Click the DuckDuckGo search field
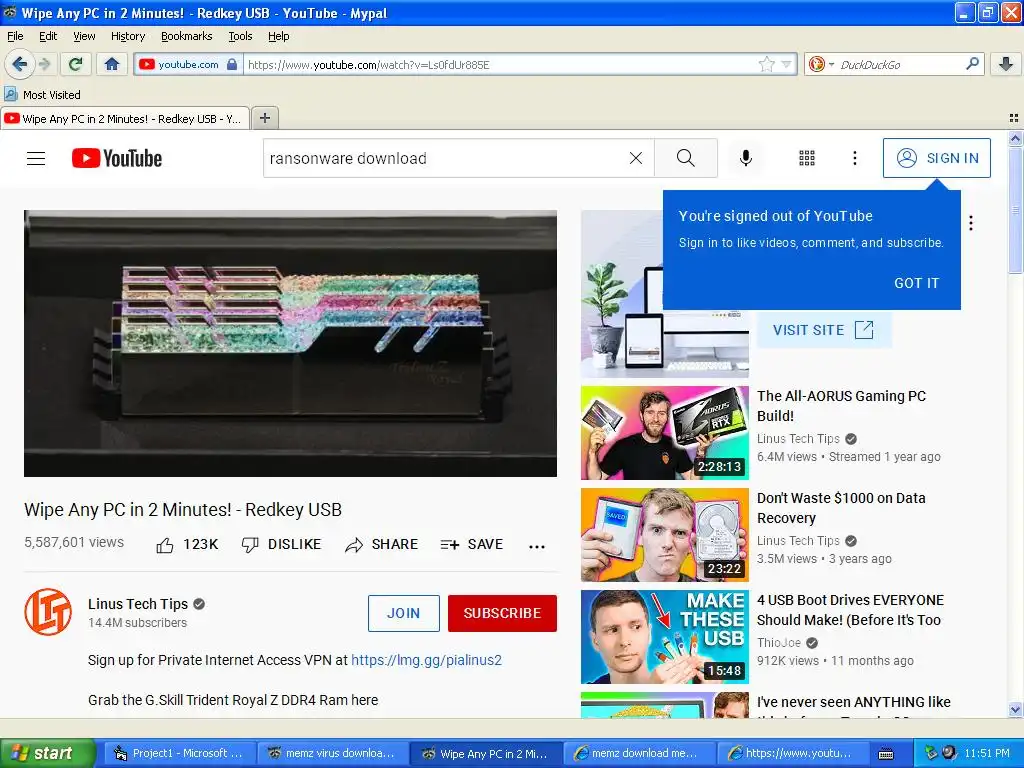 point(900,65)
